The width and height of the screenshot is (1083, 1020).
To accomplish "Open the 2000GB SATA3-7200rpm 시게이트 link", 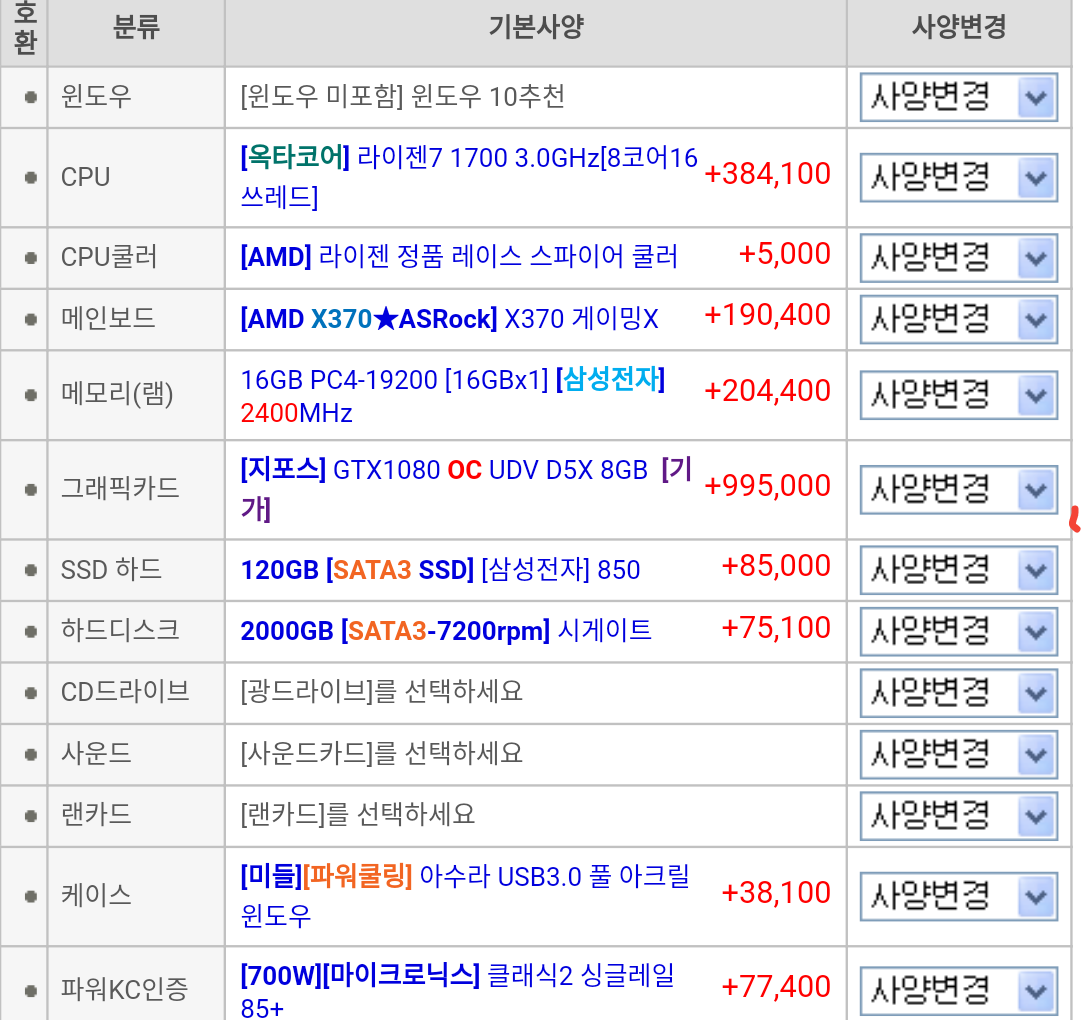I will [x=445, y=630].
